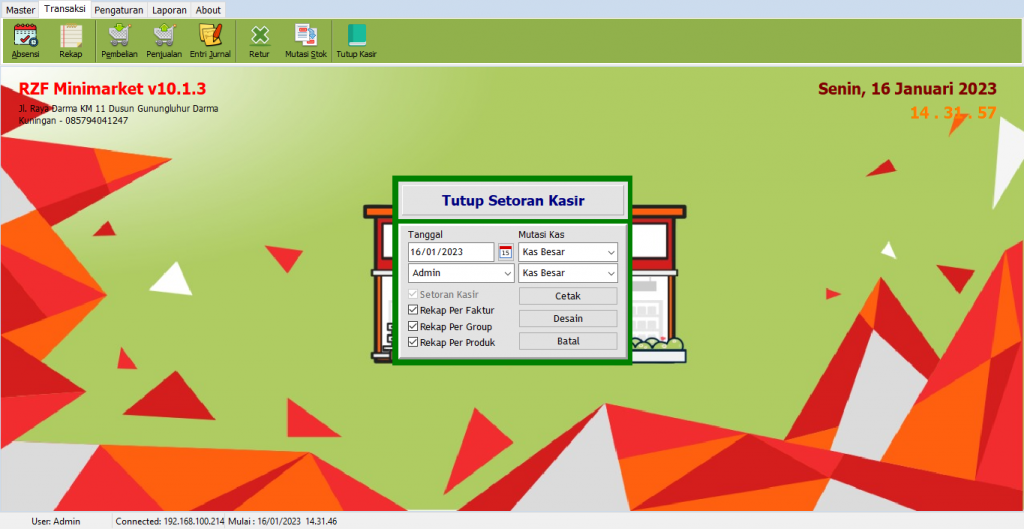Click the Kuningan - 085794041247 phone line
The width and height of the screenshot is (1024, 529).
click(x=73, y=121)
